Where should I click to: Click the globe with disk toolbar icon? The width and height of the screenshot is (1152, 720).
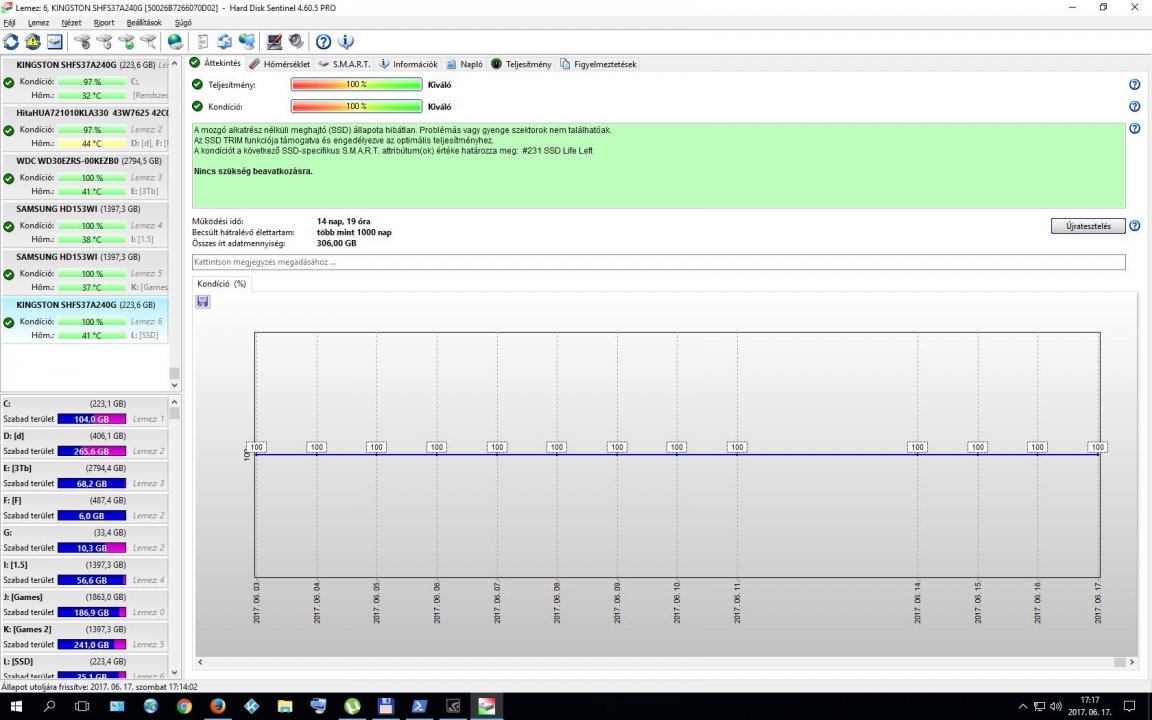pyautogui.click(x=175, y=42)
